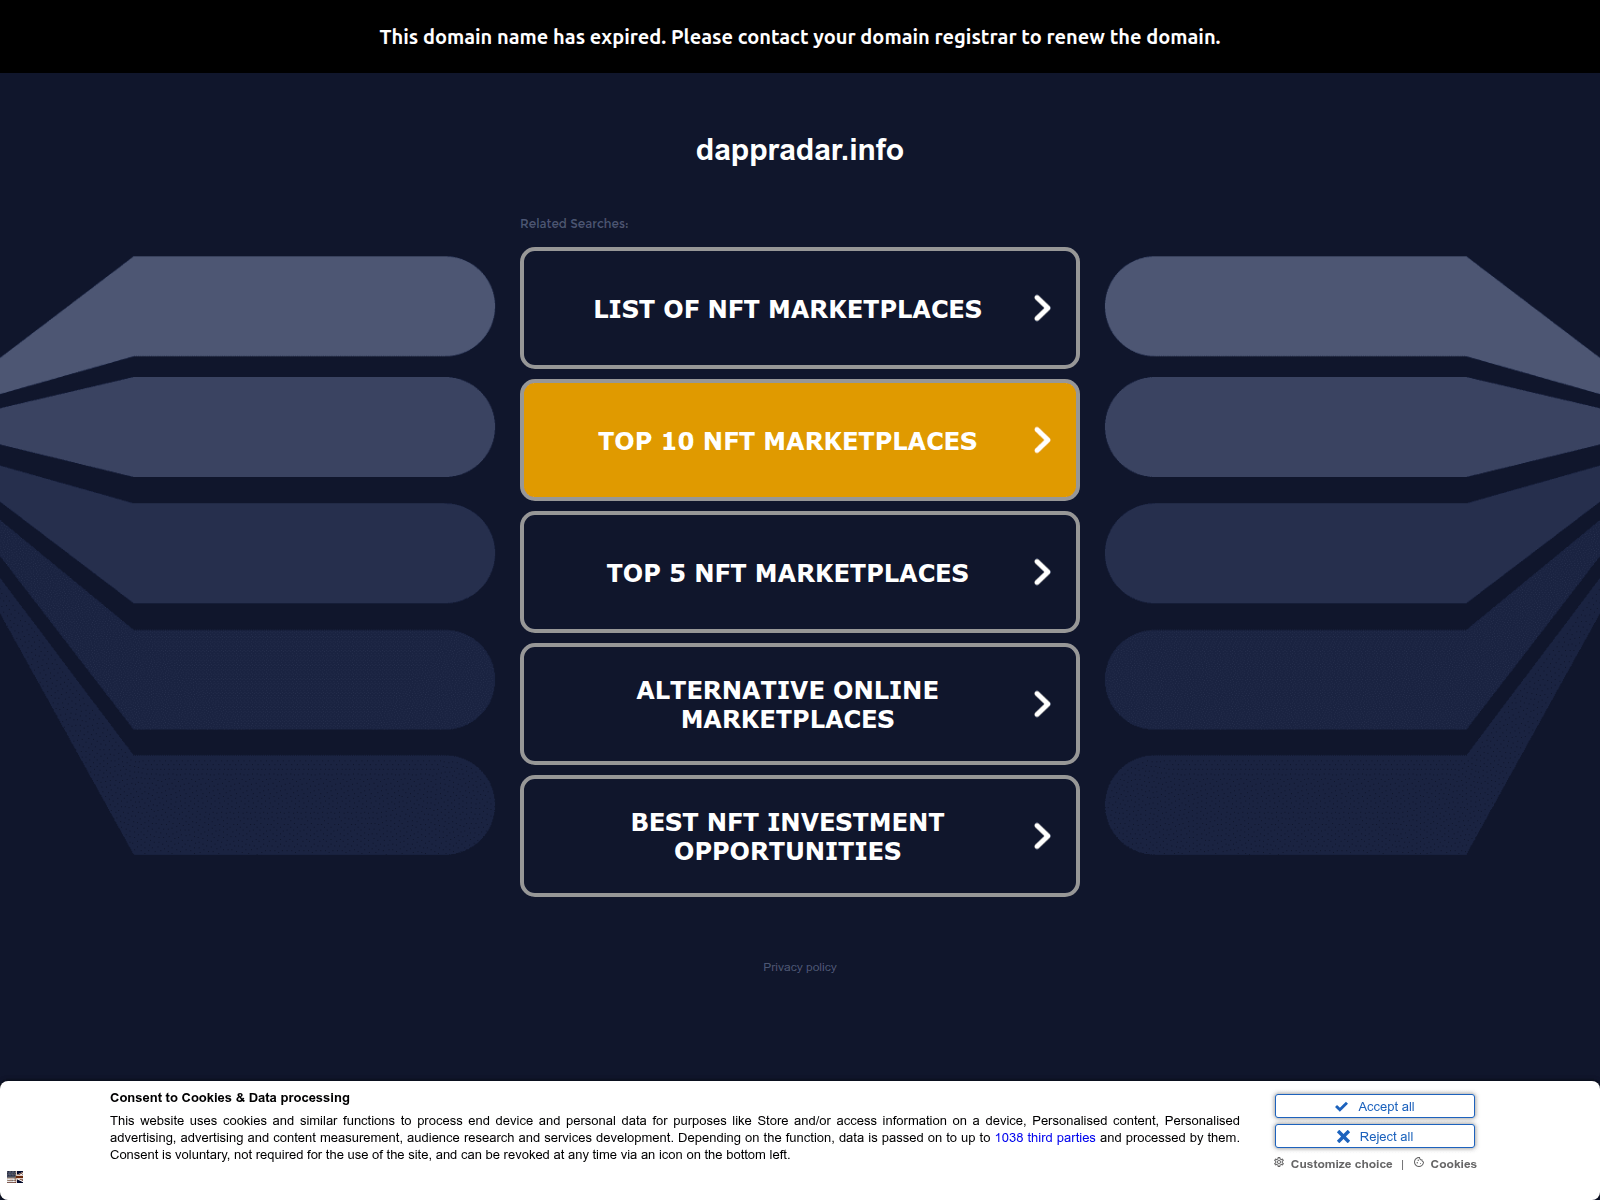Open the List of NFT Marketplaces link
Screen dimensions: 1600x1200
799,308
